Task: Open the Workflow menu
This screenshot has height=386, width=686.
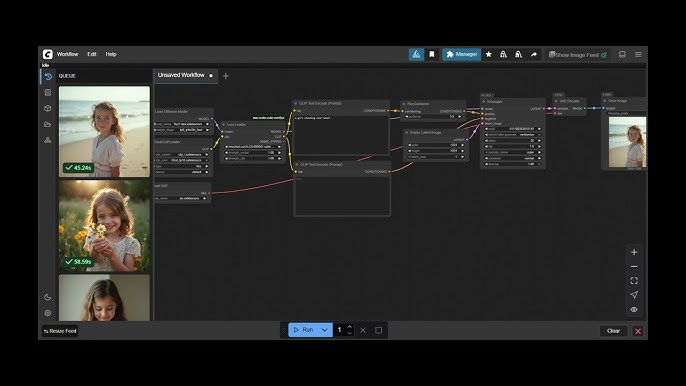Action: (67, 54)
